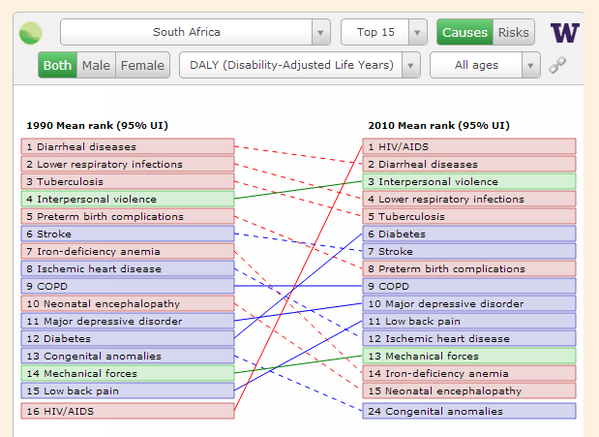Click 2010 rank 13 Mechanical forces box
Screen dimensions: 599x437
coord(469,356)
